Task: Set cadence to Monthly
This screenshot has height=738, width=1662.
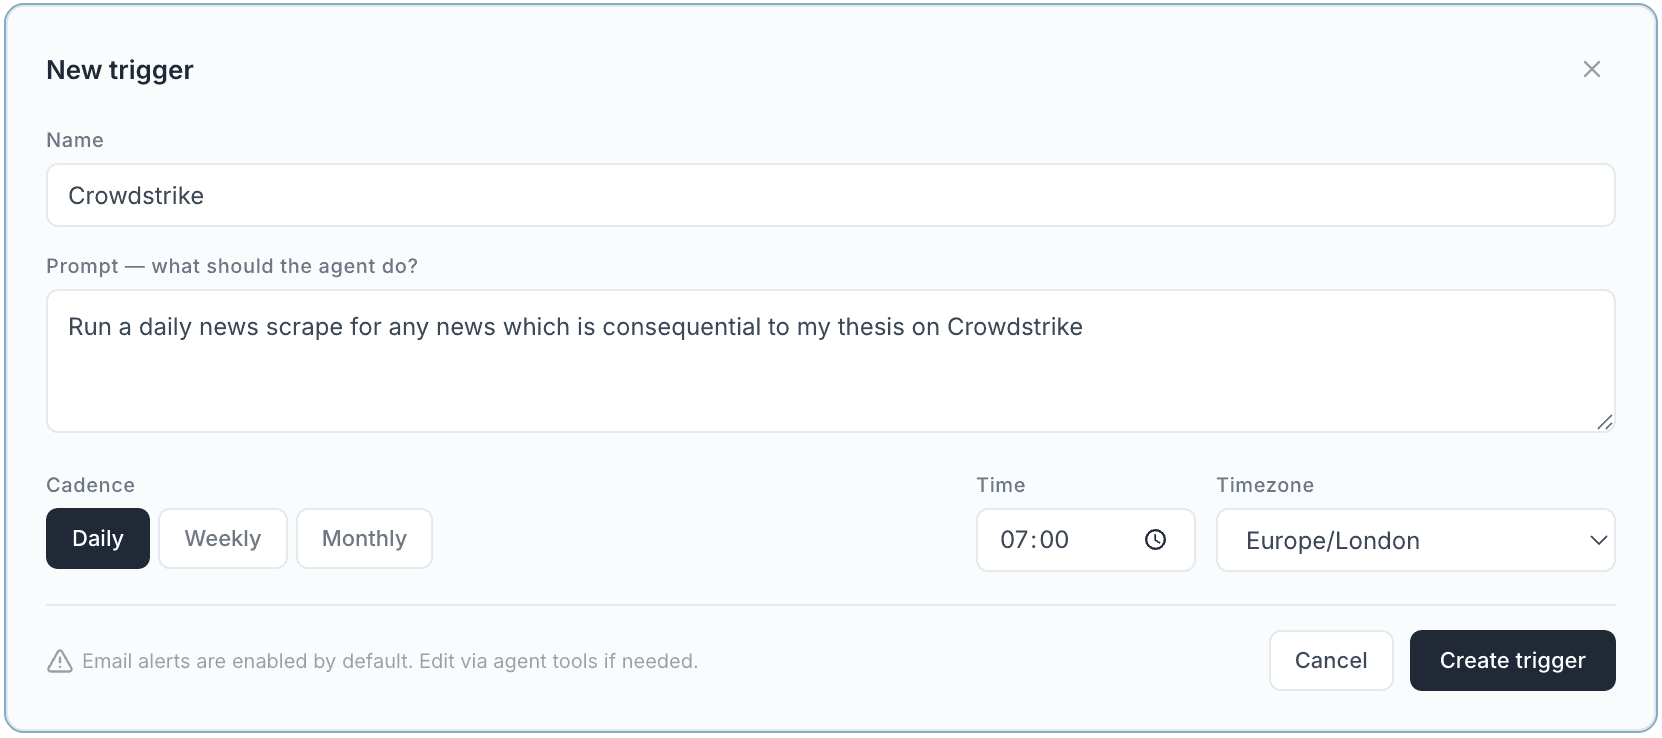Action: click(364, 539)
